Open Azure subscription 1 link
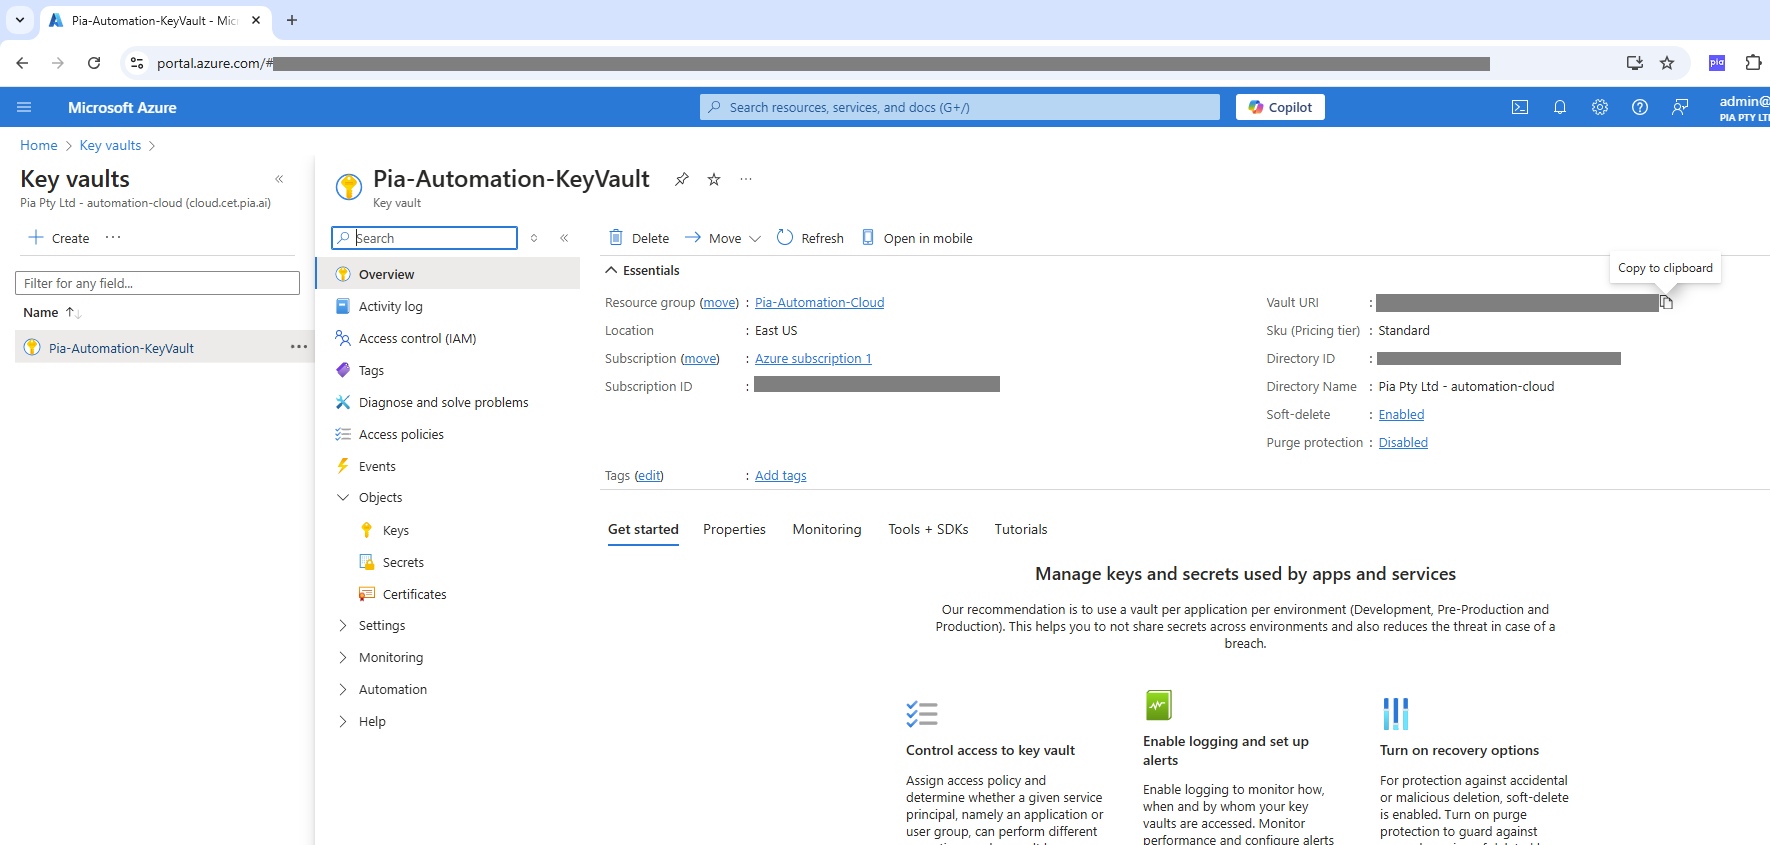The image size is (1770, 845). click(x=813, y=358)
